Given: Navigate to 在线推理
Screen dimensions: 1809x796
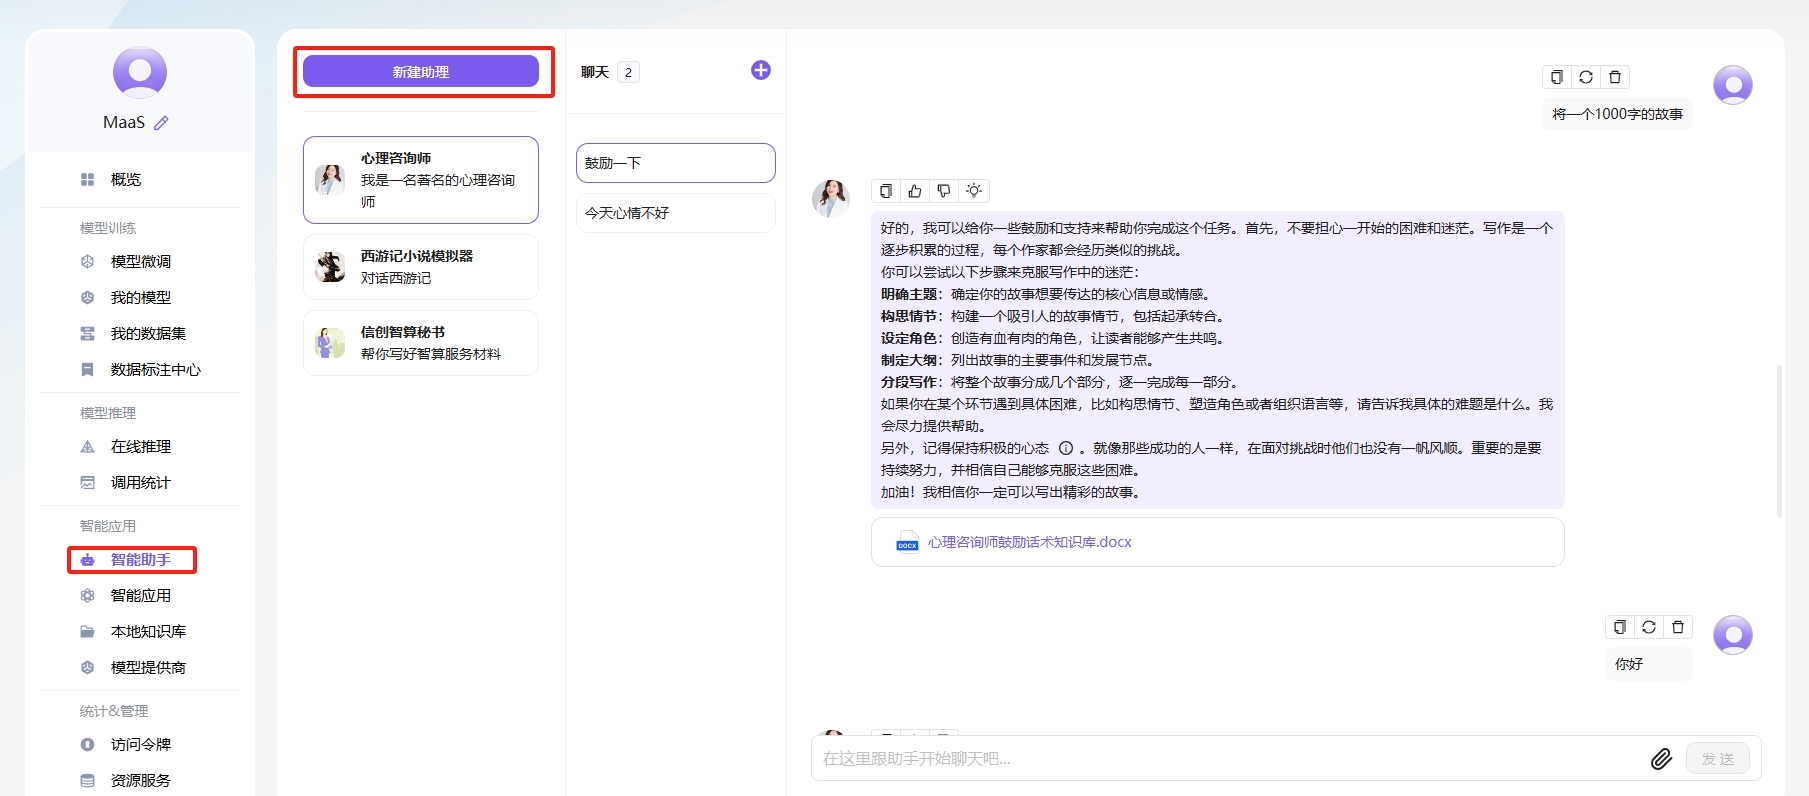Looking at the screenshot, I should click(140, 446).
